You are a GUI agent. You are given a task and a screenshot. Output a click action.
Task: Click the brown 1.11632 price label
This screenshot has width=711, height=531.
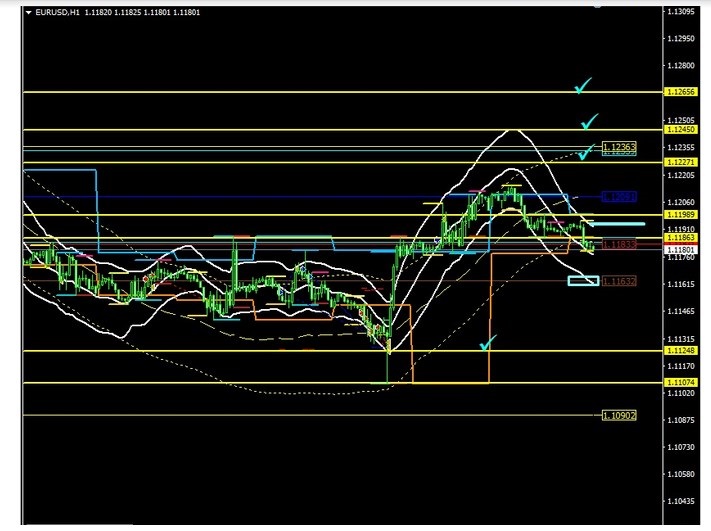[x=619, y=282]
